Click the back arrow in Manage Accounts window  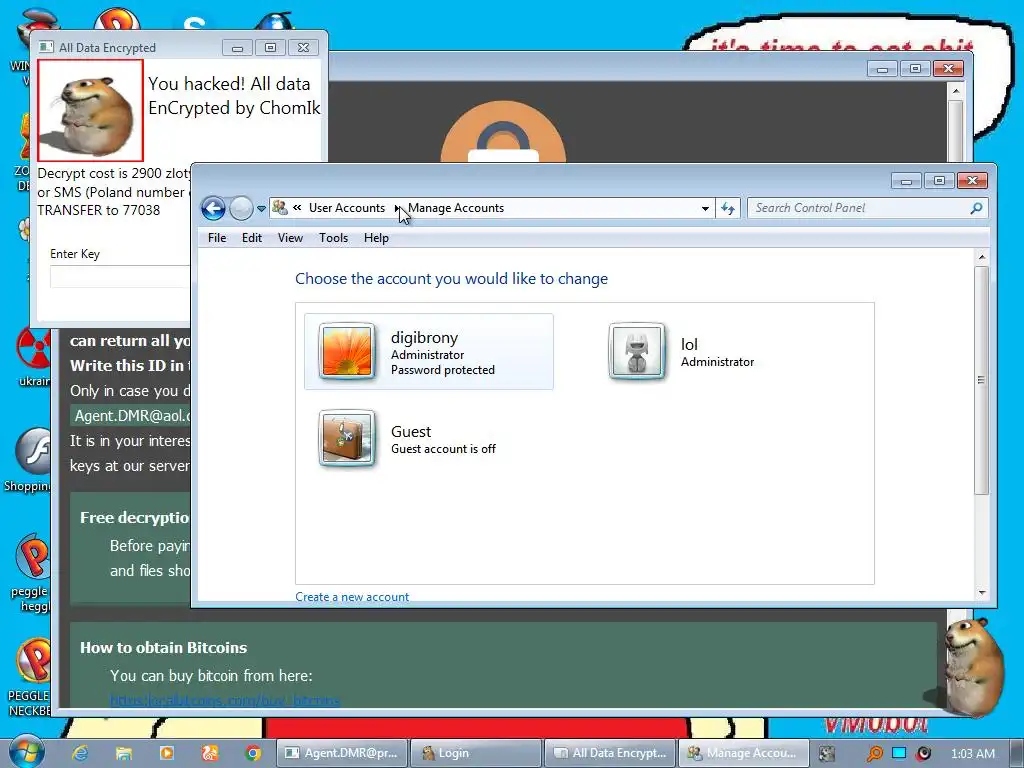point(213,208)
